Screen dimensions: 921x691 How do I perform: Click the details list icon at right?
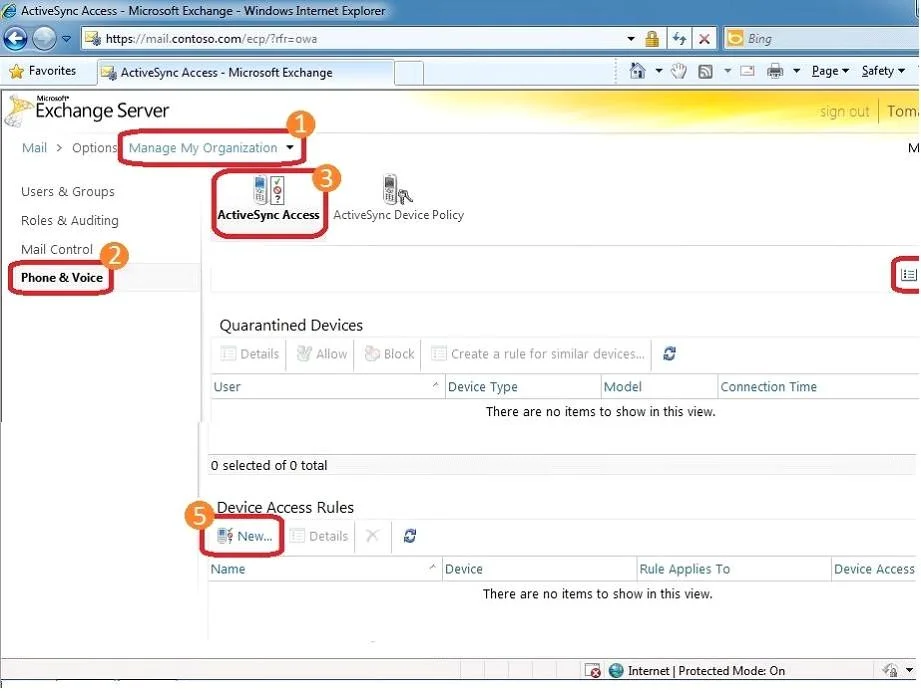(909, 274)
